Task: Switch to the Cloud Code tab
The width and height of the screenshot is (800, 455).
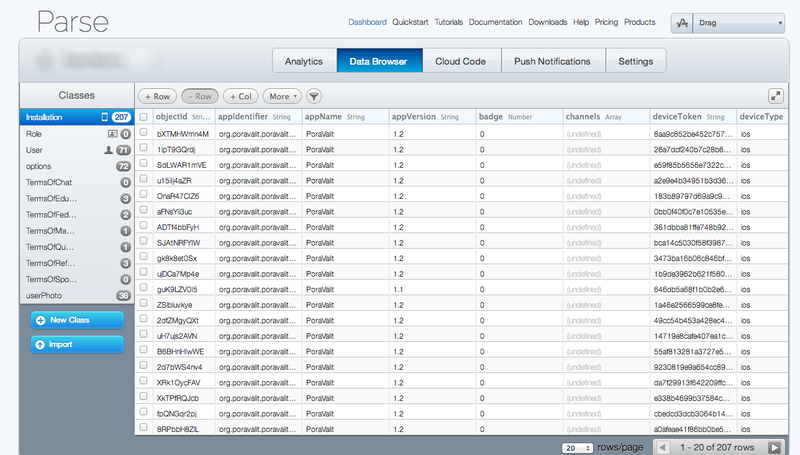Action: [461, 61]
